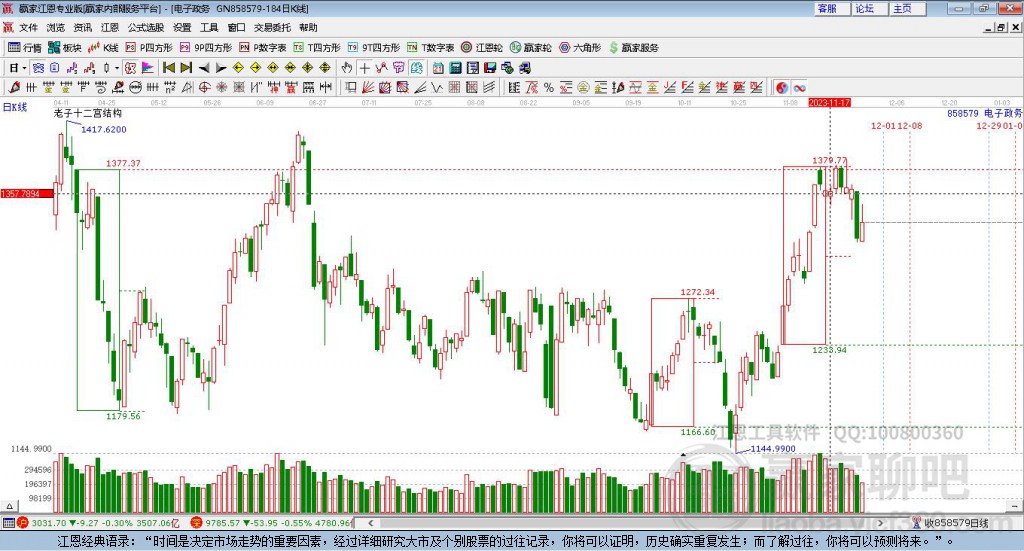The height and width of the screenshot is (551, 1024).
Task: Open the 工具 menu
Action: [209, 27]
